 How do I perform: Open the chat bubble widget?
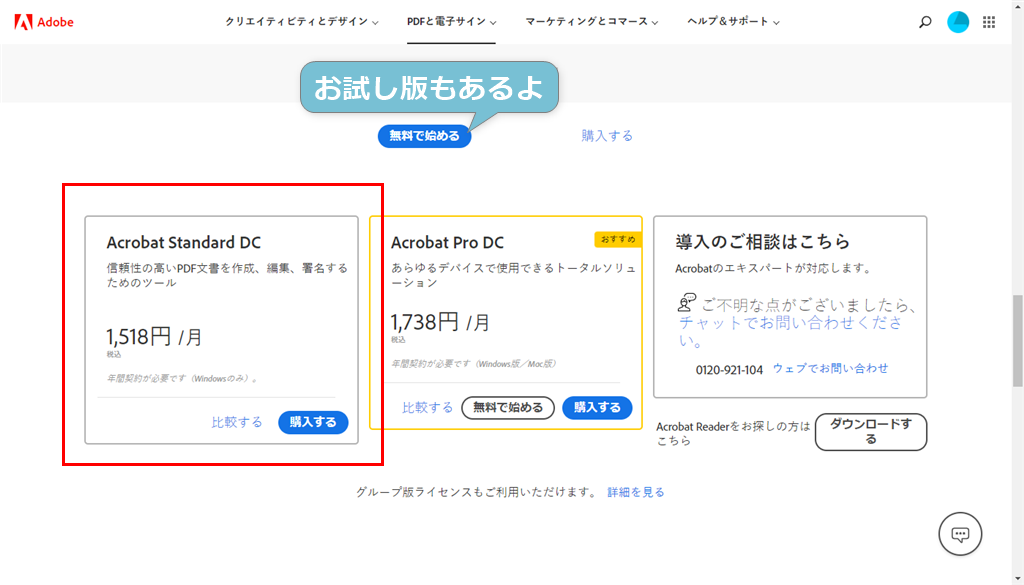[x=960, y=534]
